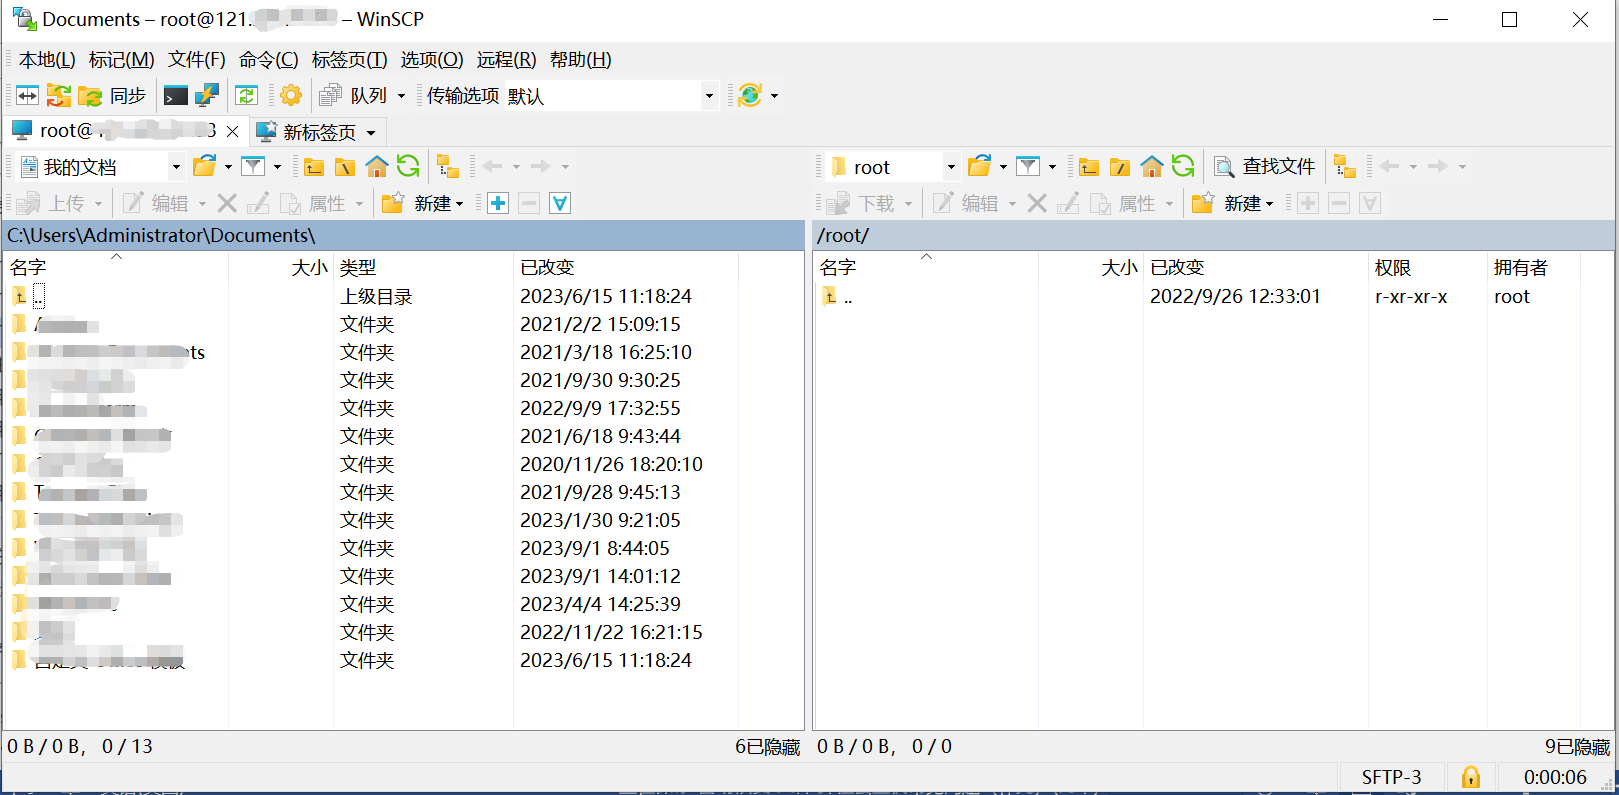Open the 我的文档 local drive dropdown
Viewport: 1619px width, 795px height.
pos(176,167)
